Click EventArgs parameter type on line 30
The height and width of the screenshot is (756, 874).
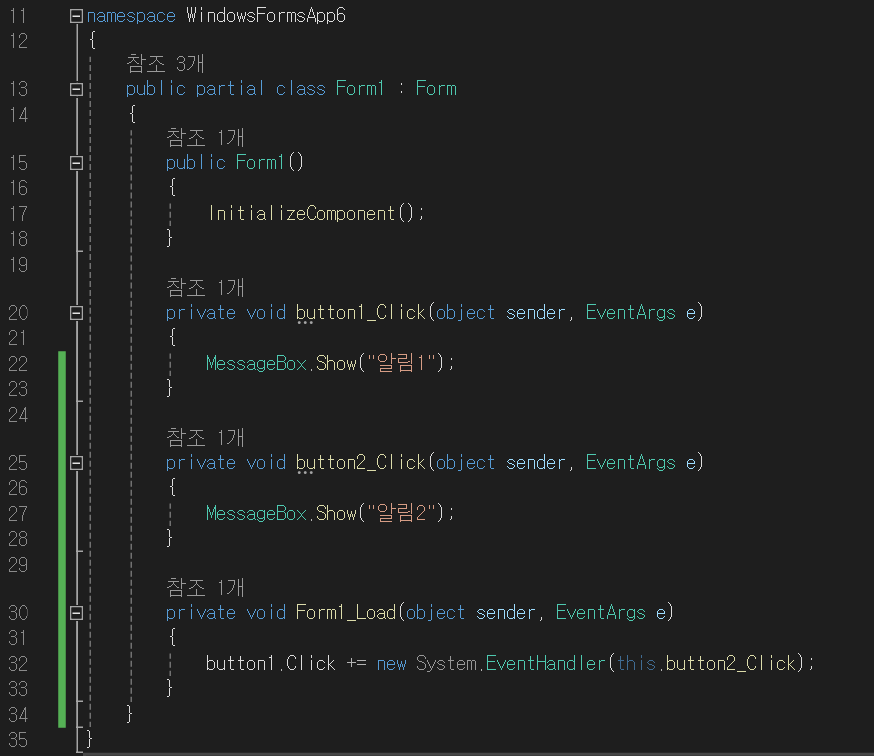click(x=600, y=612)
